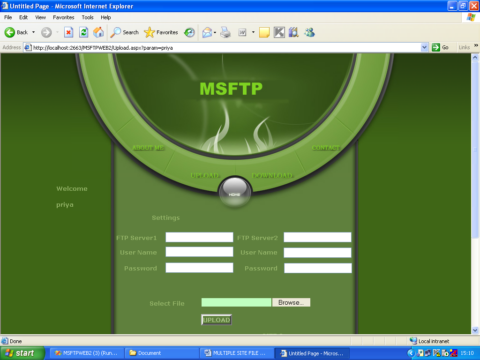480x360 pixels.
Task: Click the Local intranet zone status
Action: coord(430,341)
